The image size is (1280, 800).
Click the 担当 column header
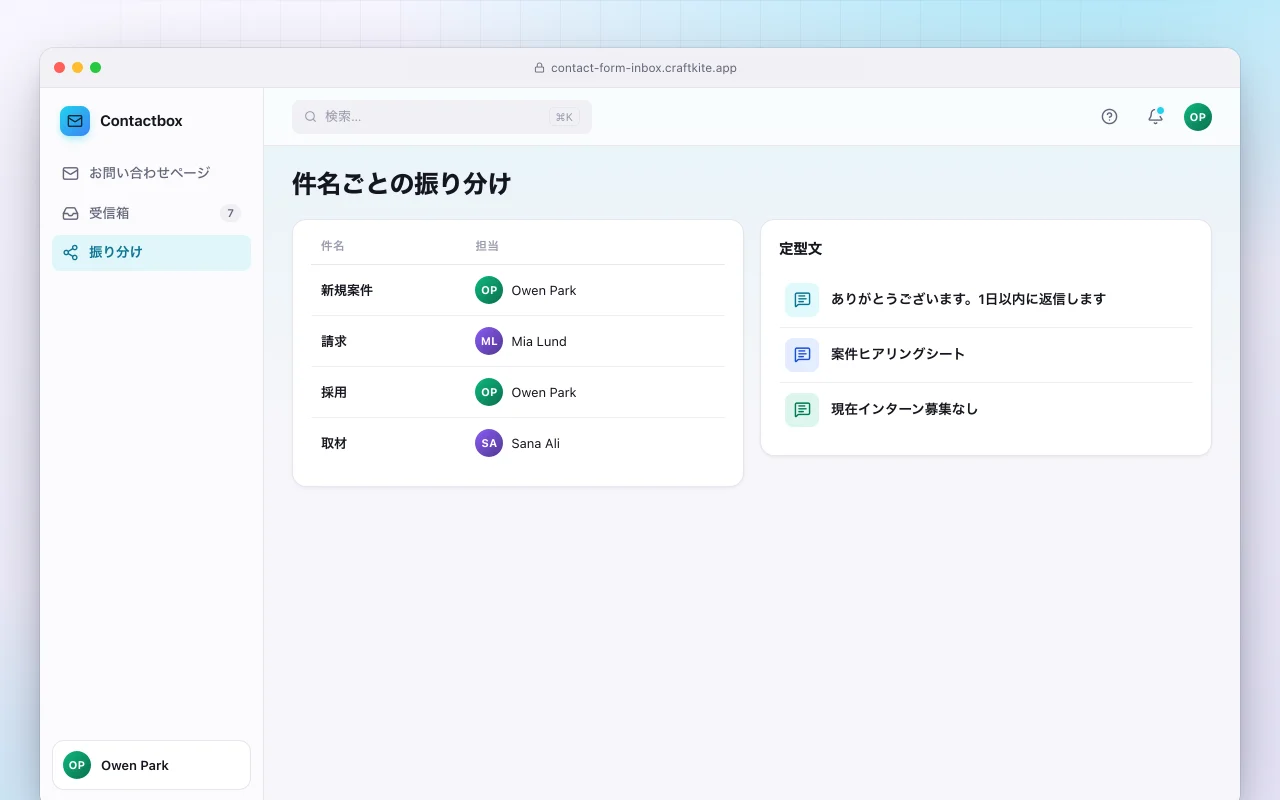click(x=487, y=246)
